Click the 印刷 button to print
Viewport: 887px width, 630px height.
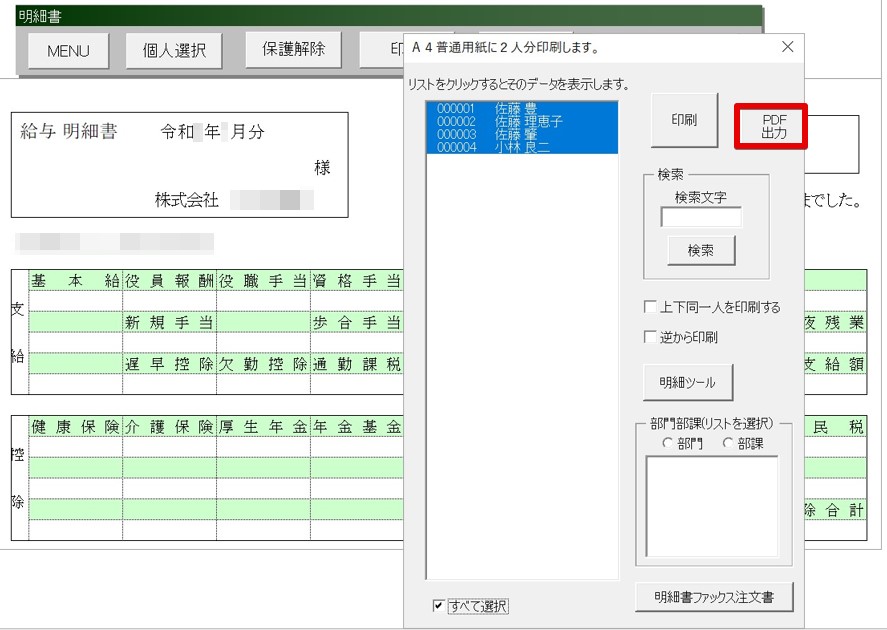click(x=685, y=120)
